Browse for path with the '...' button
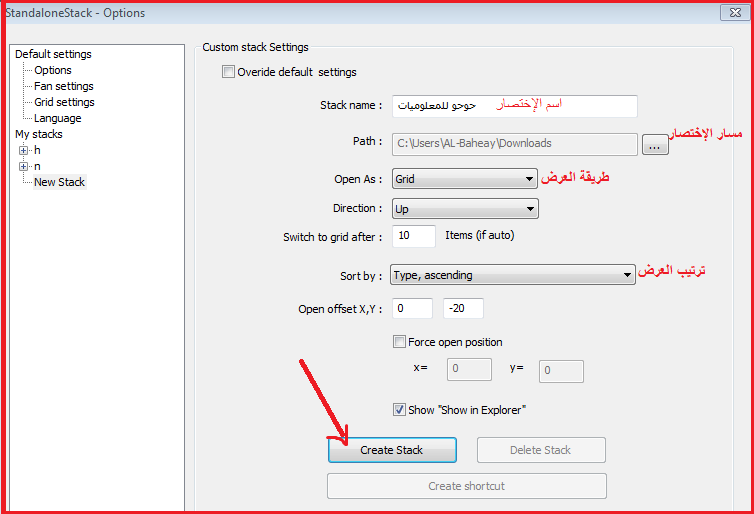754x514 pixels. (655, 145)
